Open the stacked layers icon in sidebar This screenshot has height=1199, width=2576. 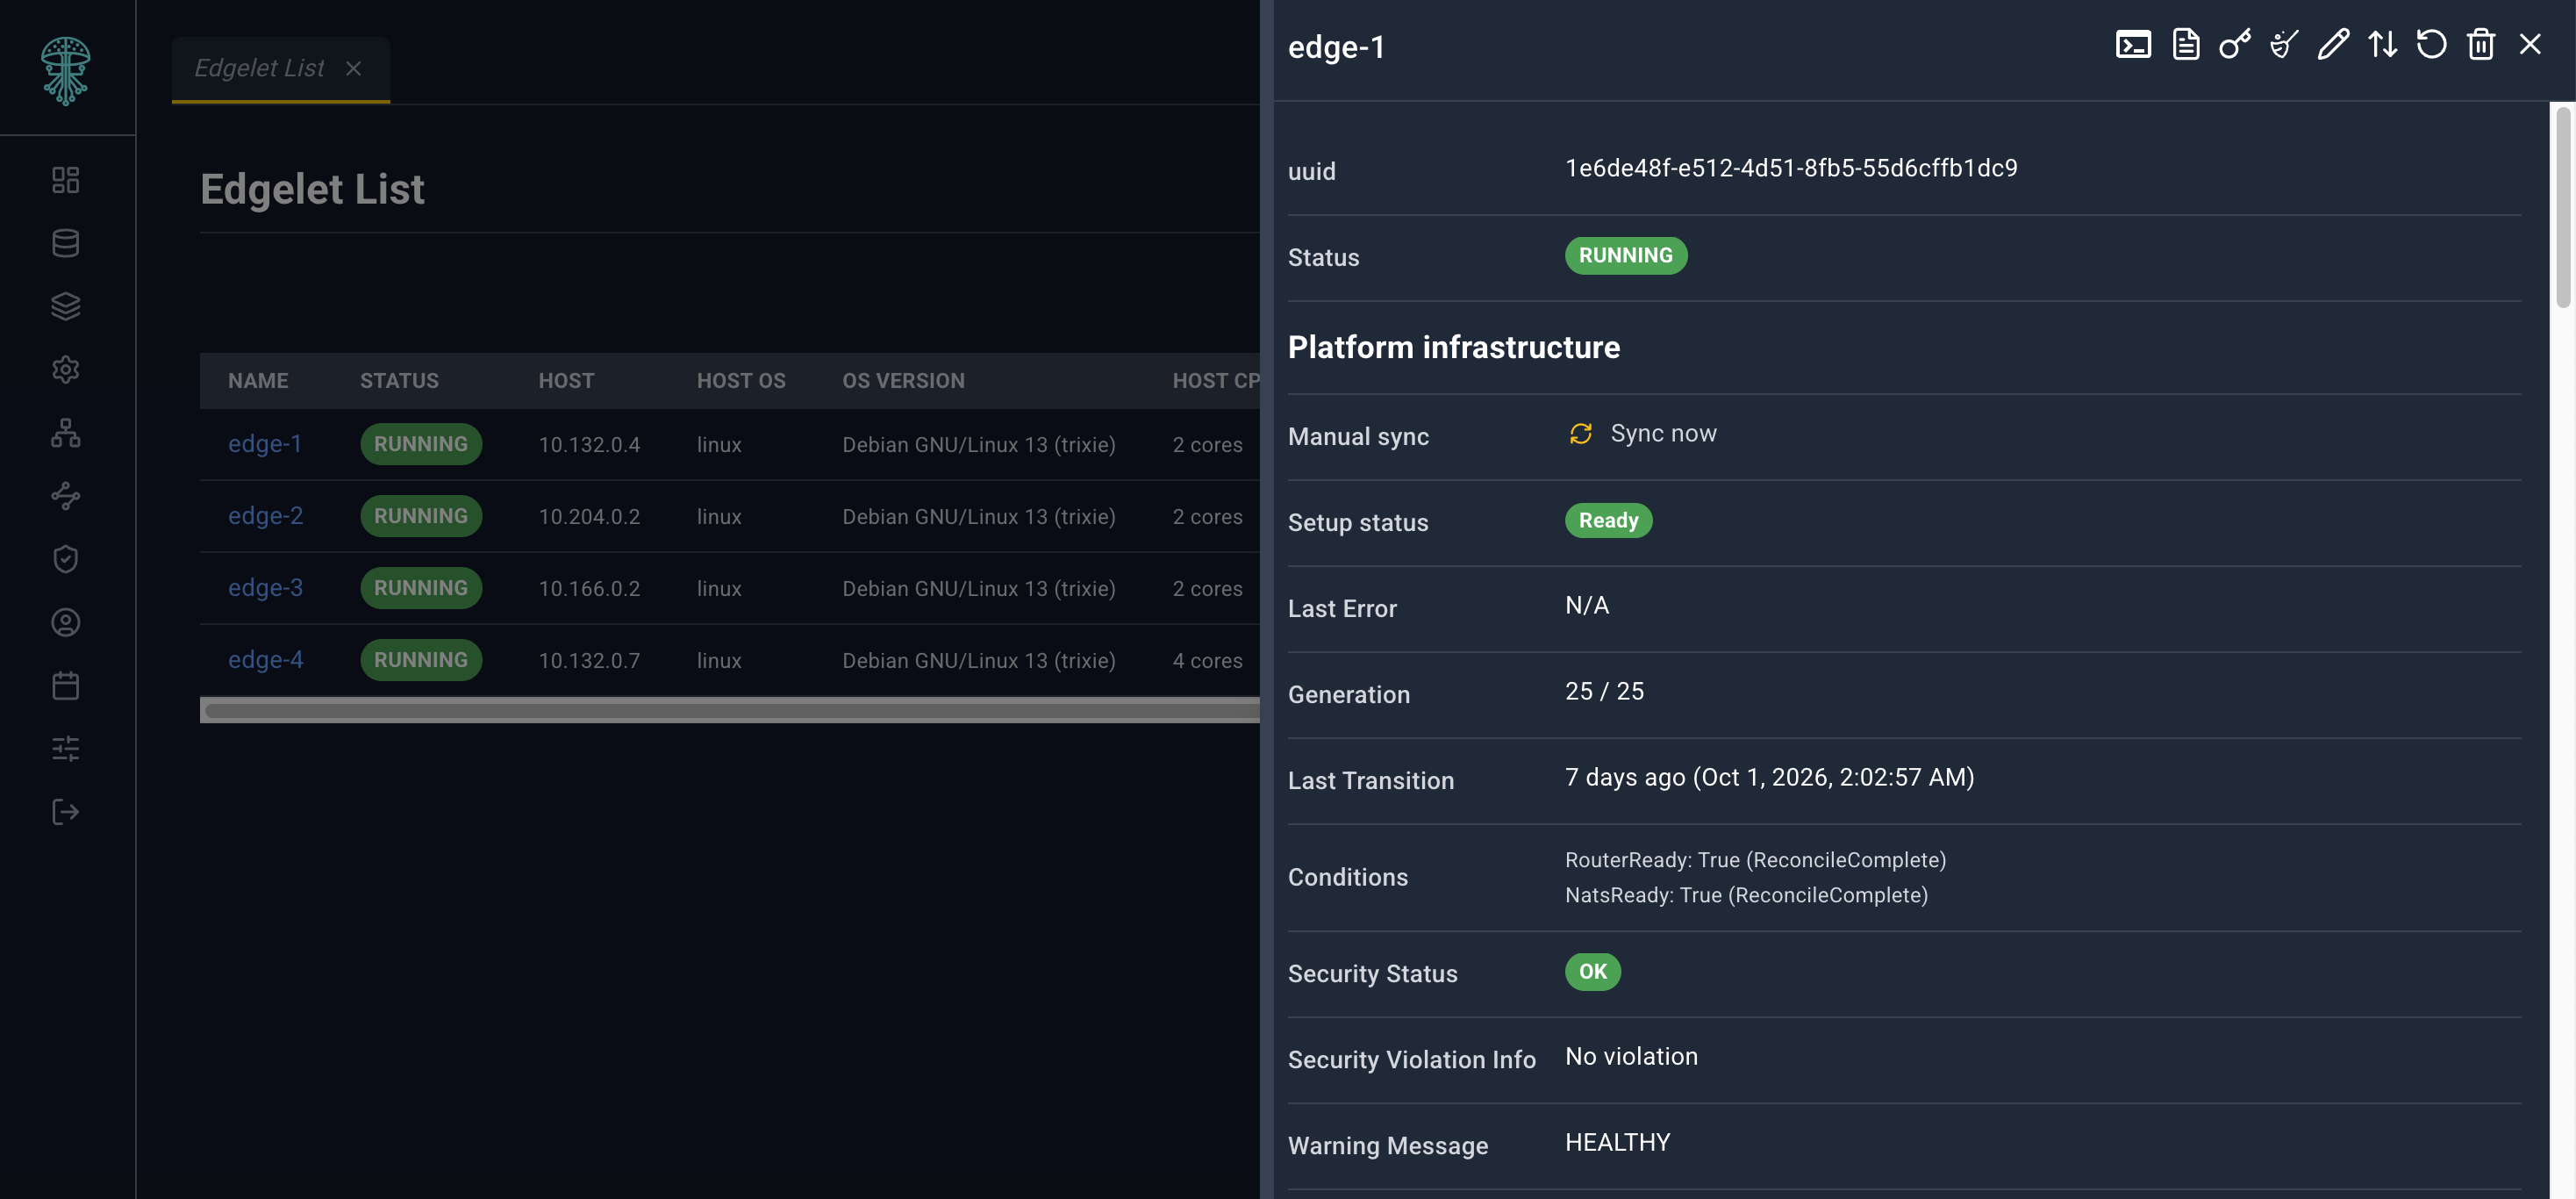(x=66, y=306)
